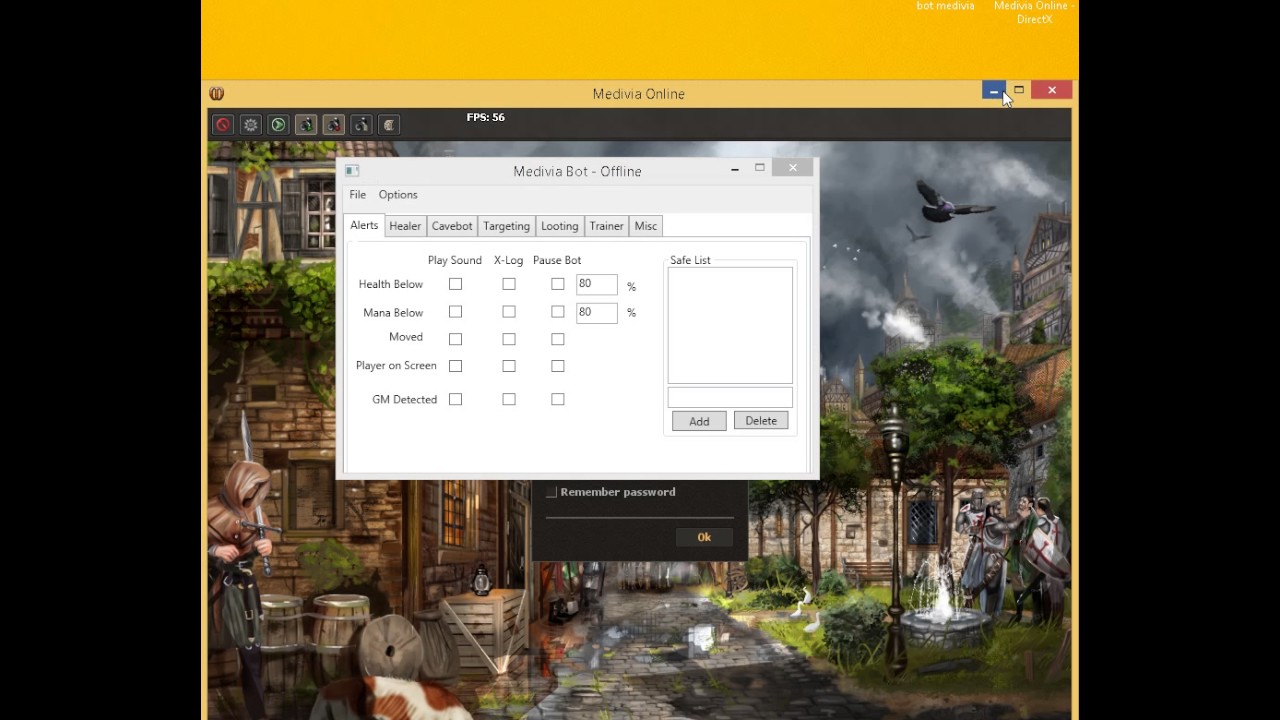Image resolution: width=1280 pixels, height=720 pixels.
Task: Enable Pause Bot for Moved
Action: pyautogui.click(x=558, y=339)
